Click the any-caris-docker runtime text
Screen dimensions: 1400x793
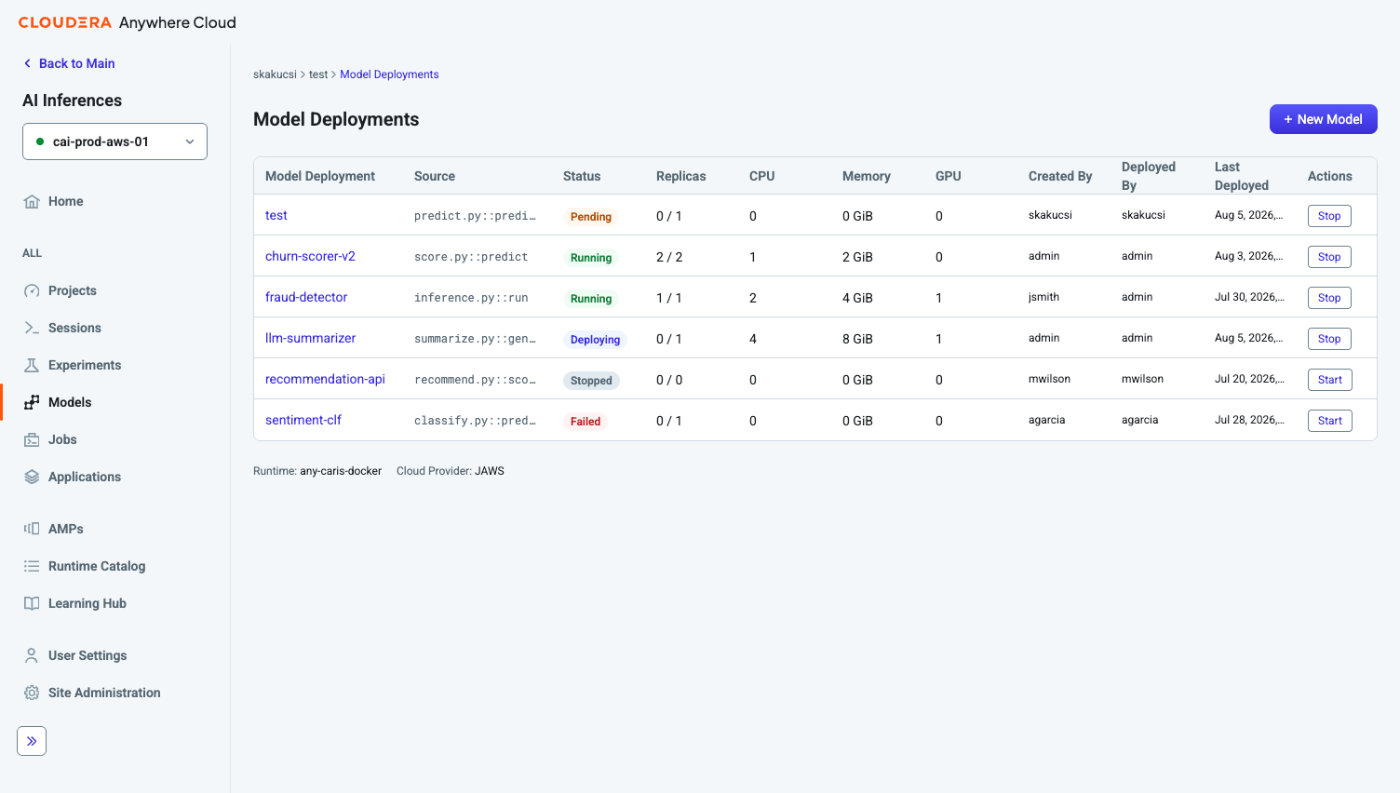pos(341,470)
